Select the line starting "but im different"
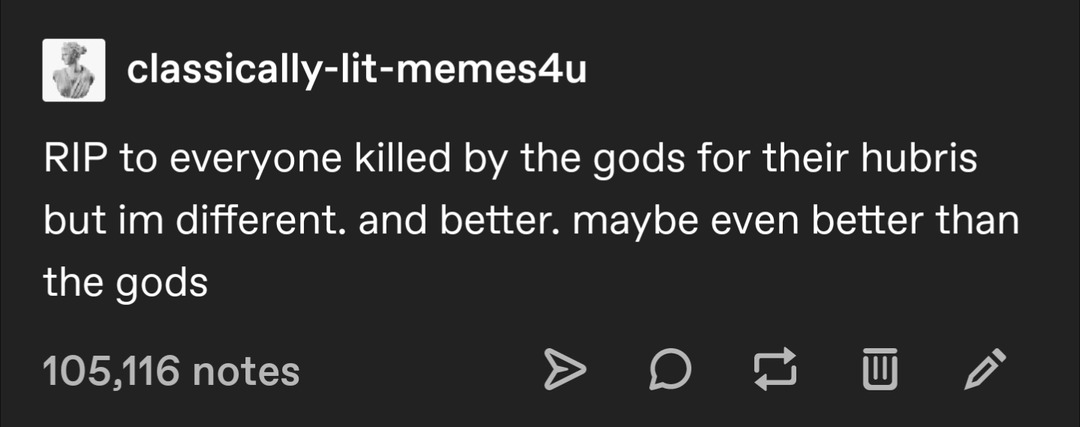 (530, 222)
